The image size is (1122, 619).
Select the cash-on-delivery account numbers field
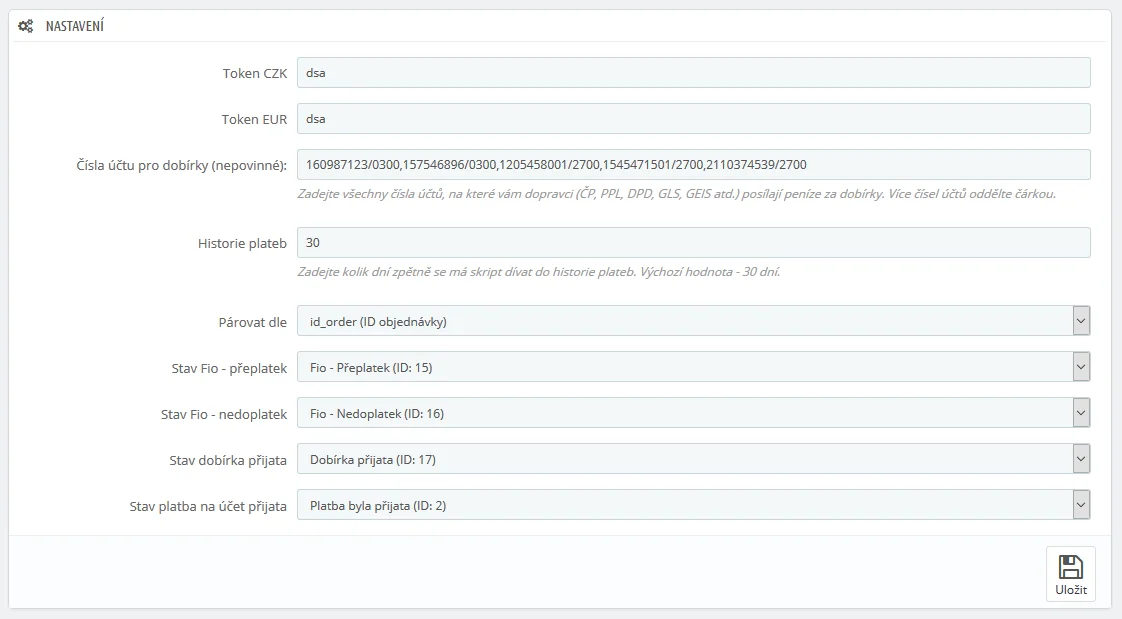click(x=693, y=165)
